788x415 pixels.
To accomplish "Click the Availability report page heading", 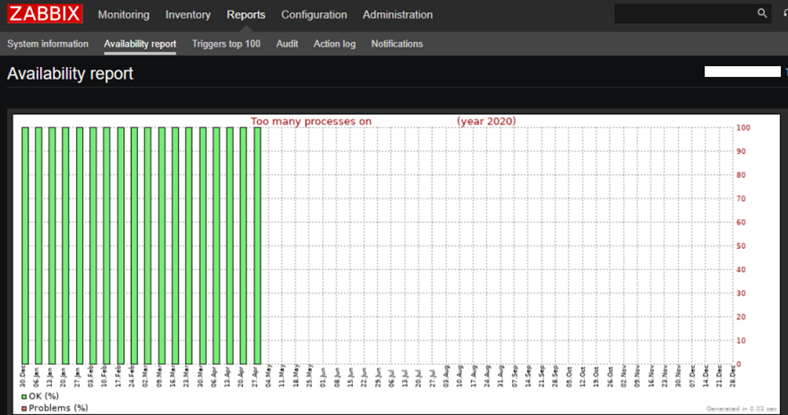I will [x=70, y=74].
